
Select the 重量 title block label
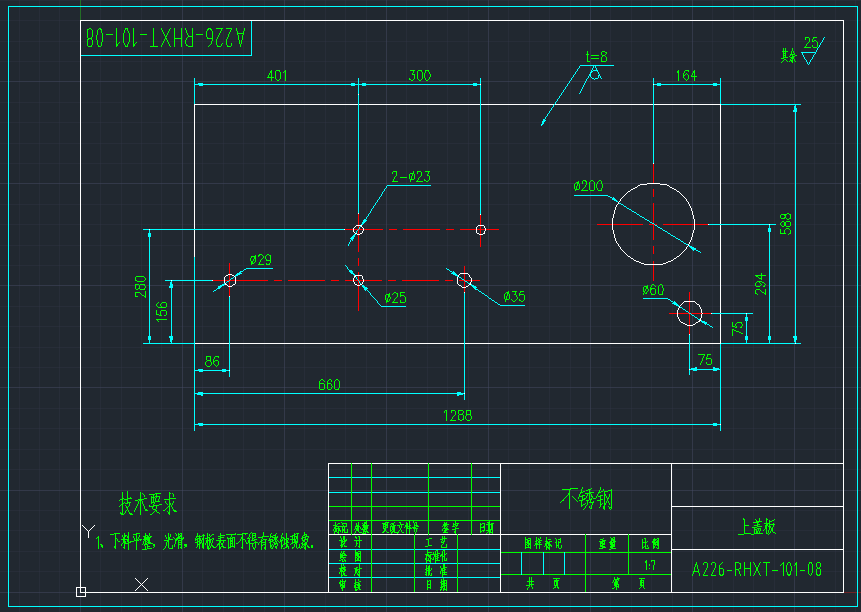tap(607, 544)
